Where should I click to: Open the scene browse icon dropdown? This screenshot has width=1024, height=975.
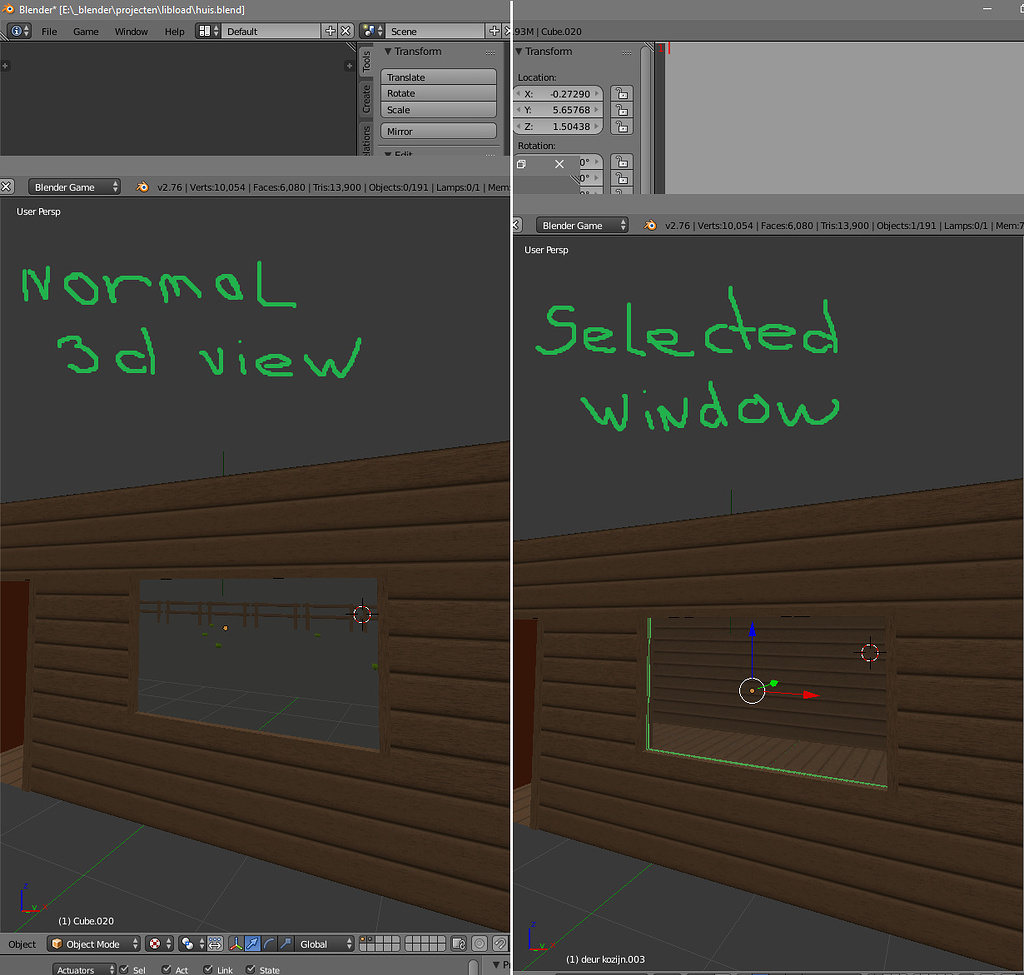[372, 31]
